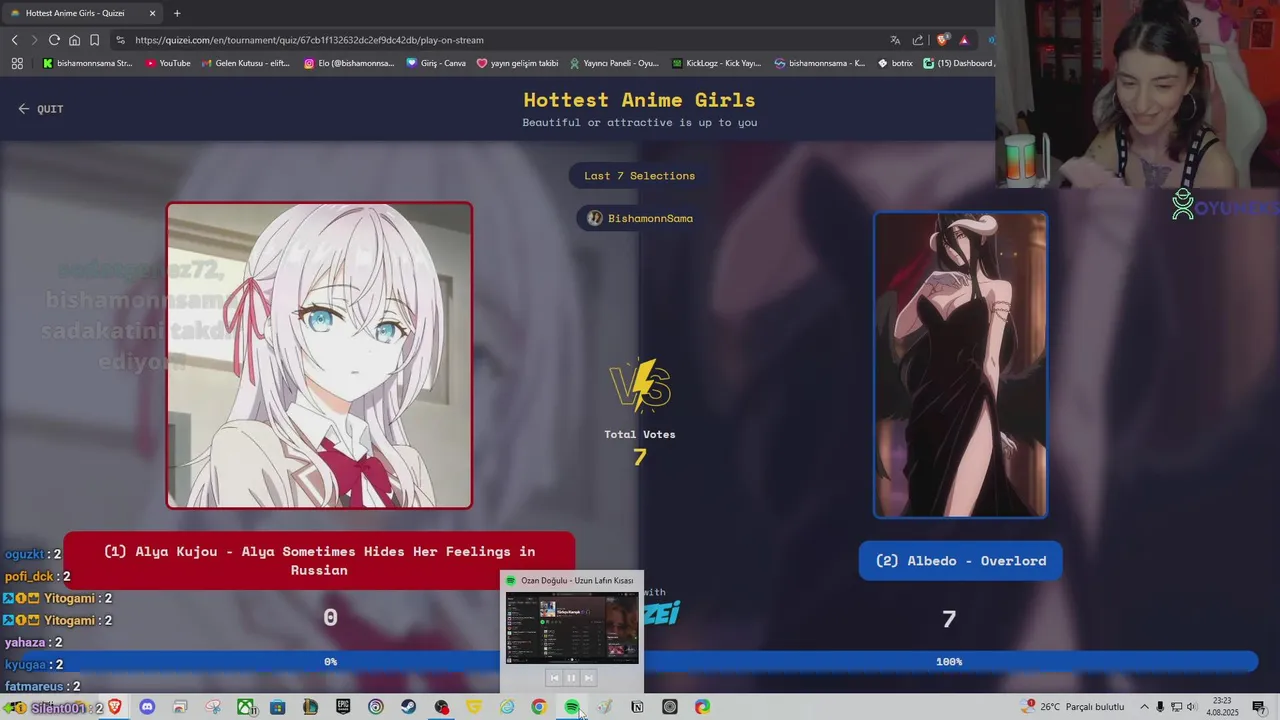Screen dimensions: 1280x720
Task: Click Brave Rewards triangle icon
Action: (964, 40)
